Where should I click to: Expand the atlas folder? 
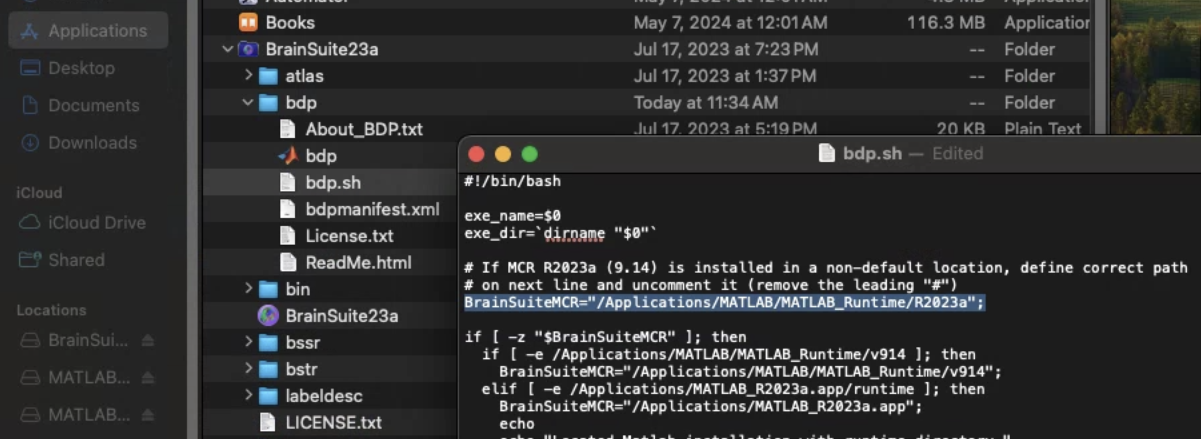[248, 76]
